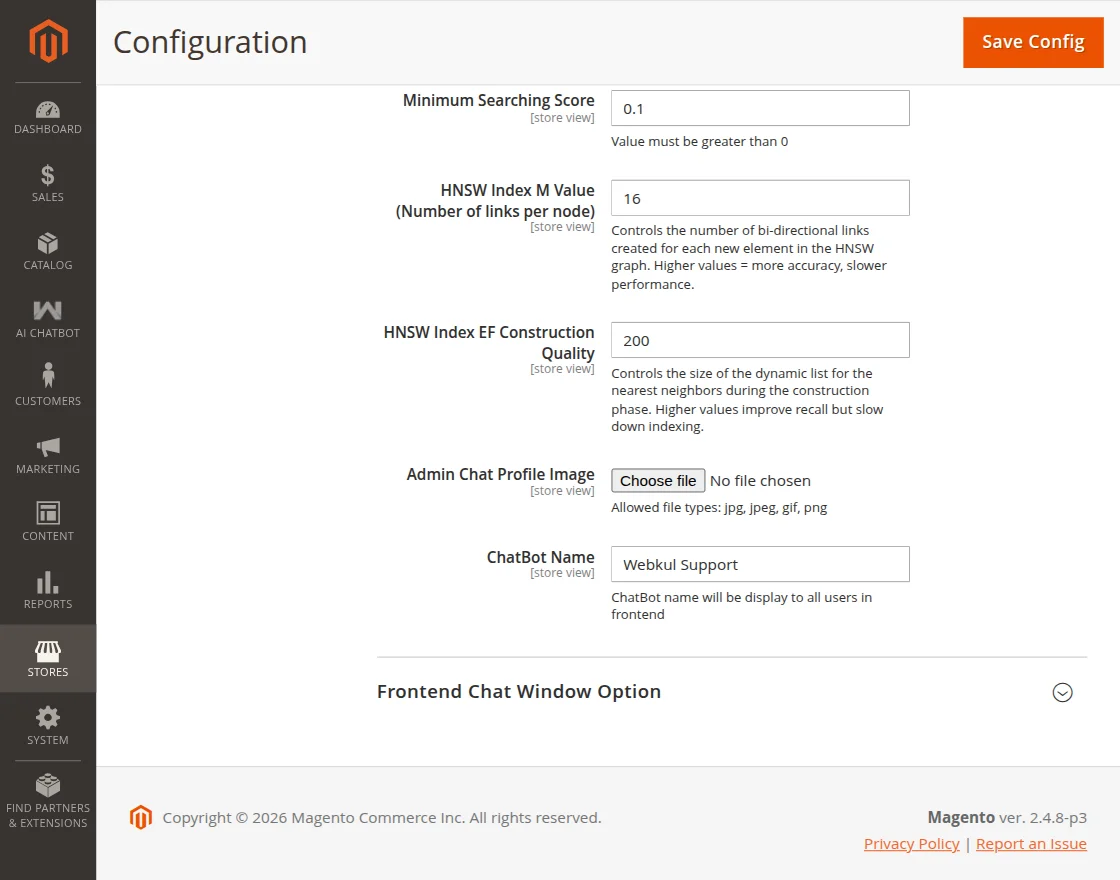This screenshot has width=1120, height=880.
Task: Open the Customers person icon menu
Action: tap(48, 377)
